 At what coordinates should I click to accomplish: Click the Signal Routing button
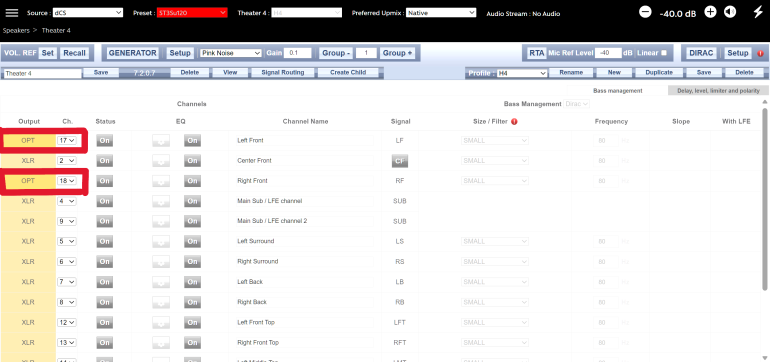(283, 73)
